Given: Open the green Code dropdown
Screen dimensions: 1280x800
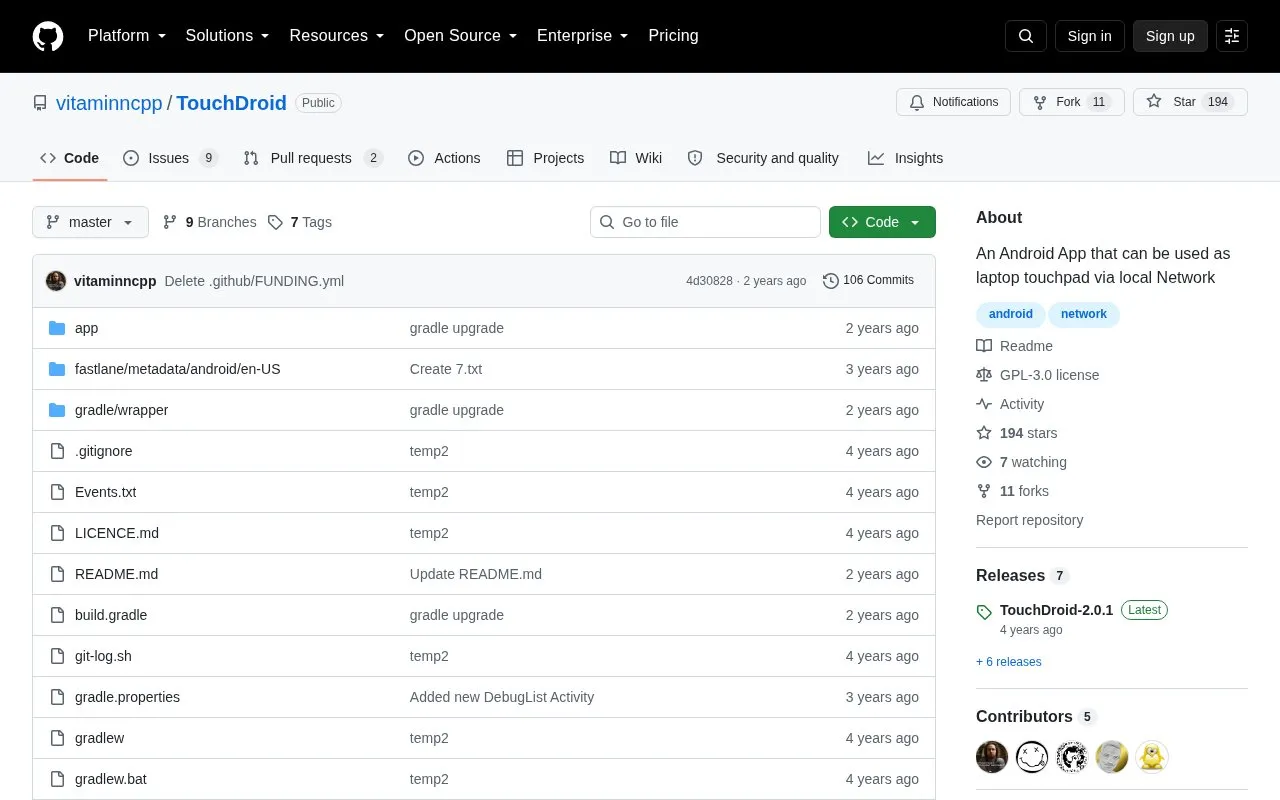Looking at the screenshot, I should pyautogui.click(x=882, y=222).
